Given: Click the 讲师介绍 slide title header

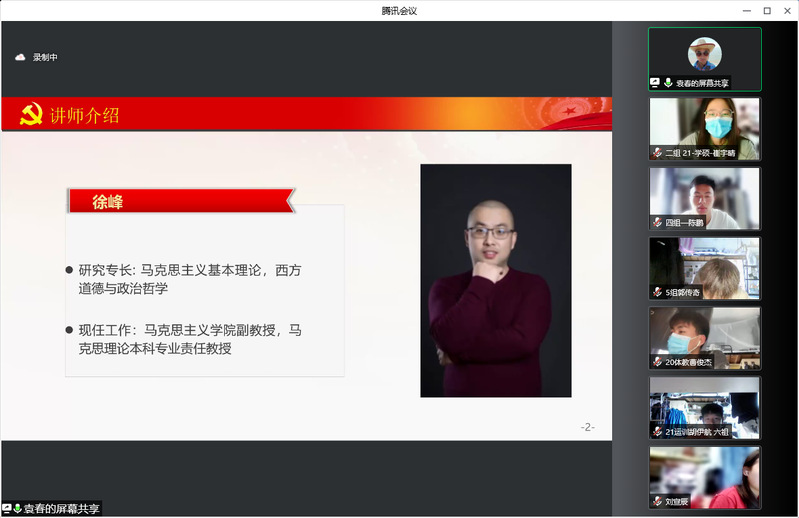Looking at the screenshot, I should (85, 116).
